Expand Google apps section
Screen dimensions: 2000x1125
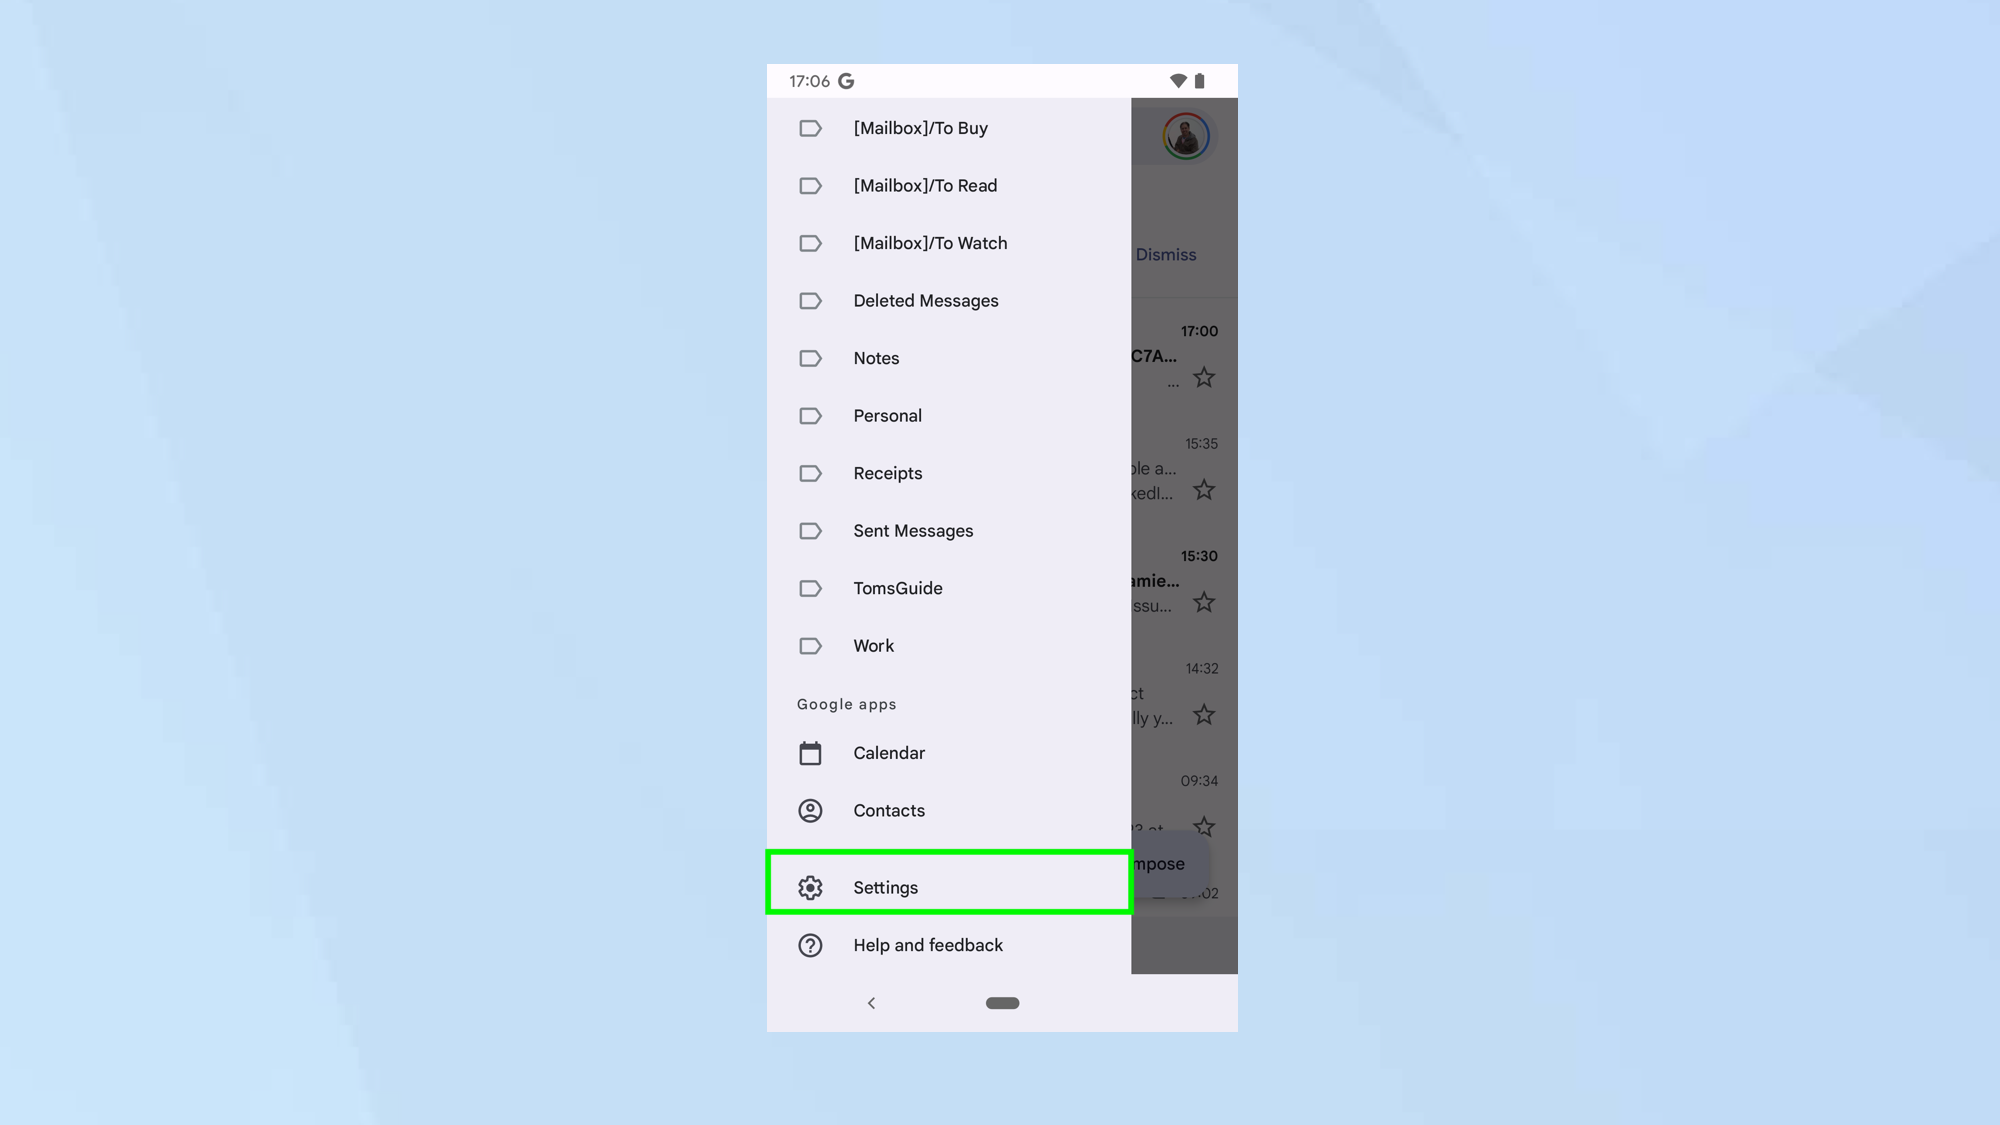[846, 703]
